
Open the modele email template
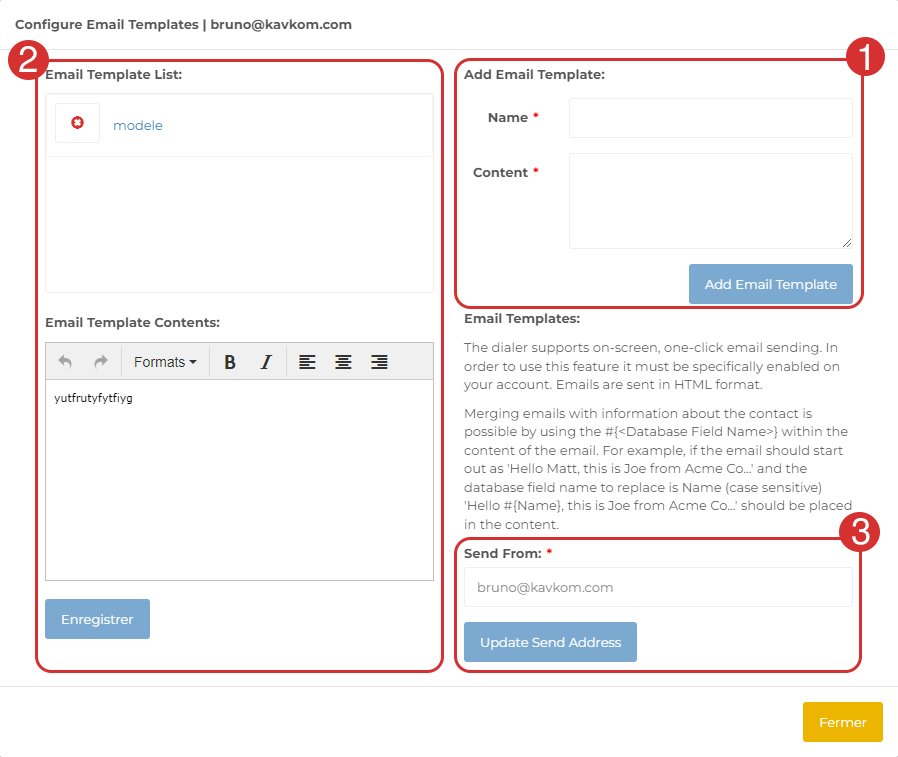click(x=138, y=126)
